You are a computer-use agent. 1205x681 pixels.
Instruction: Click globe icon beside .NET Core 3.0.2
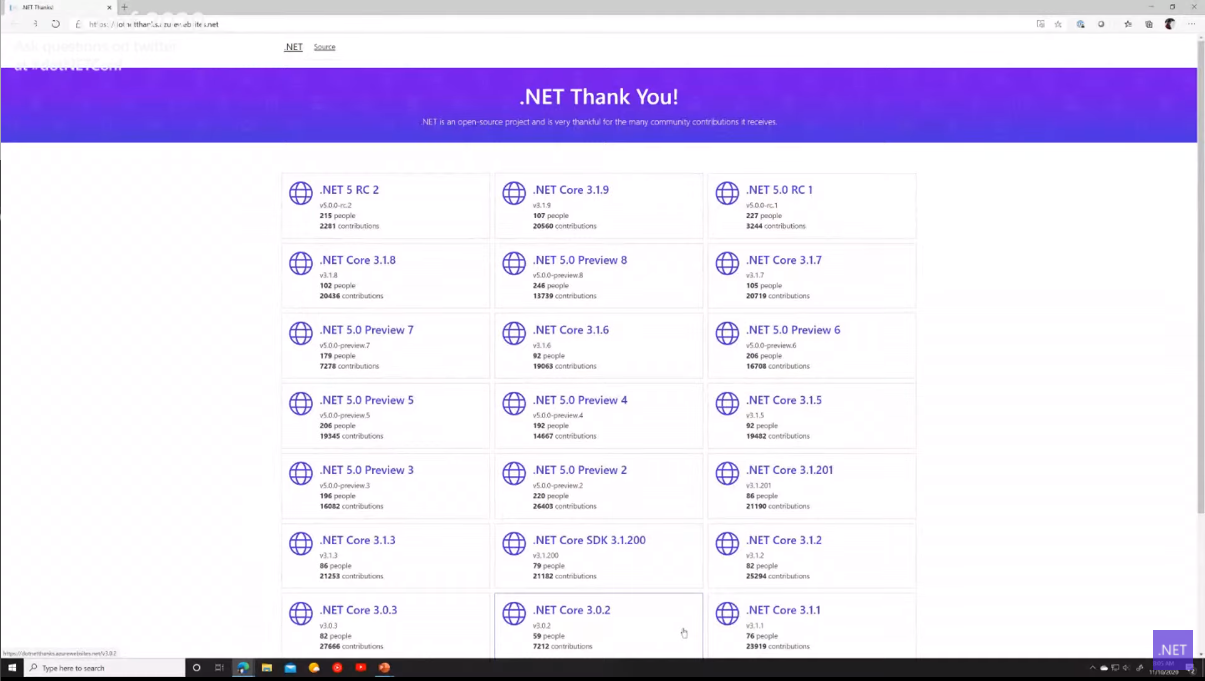pos(514,613)
